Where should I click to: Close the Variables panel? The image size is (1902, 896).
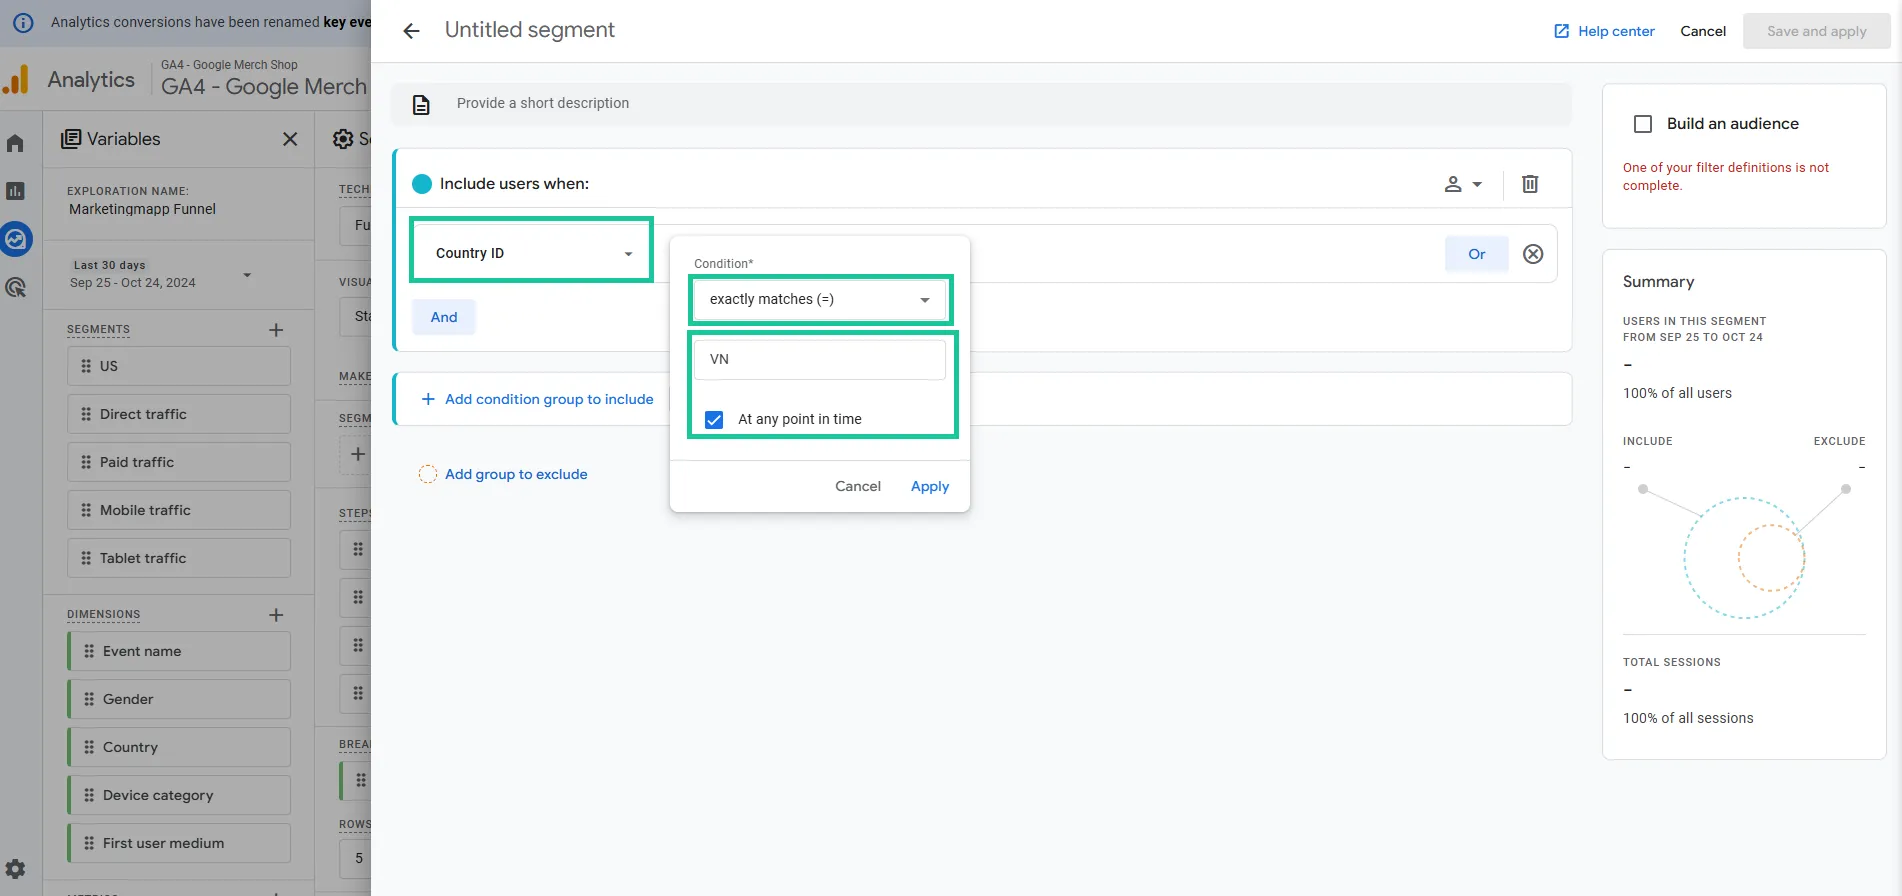pyautogui.click(x=290, y=139)
